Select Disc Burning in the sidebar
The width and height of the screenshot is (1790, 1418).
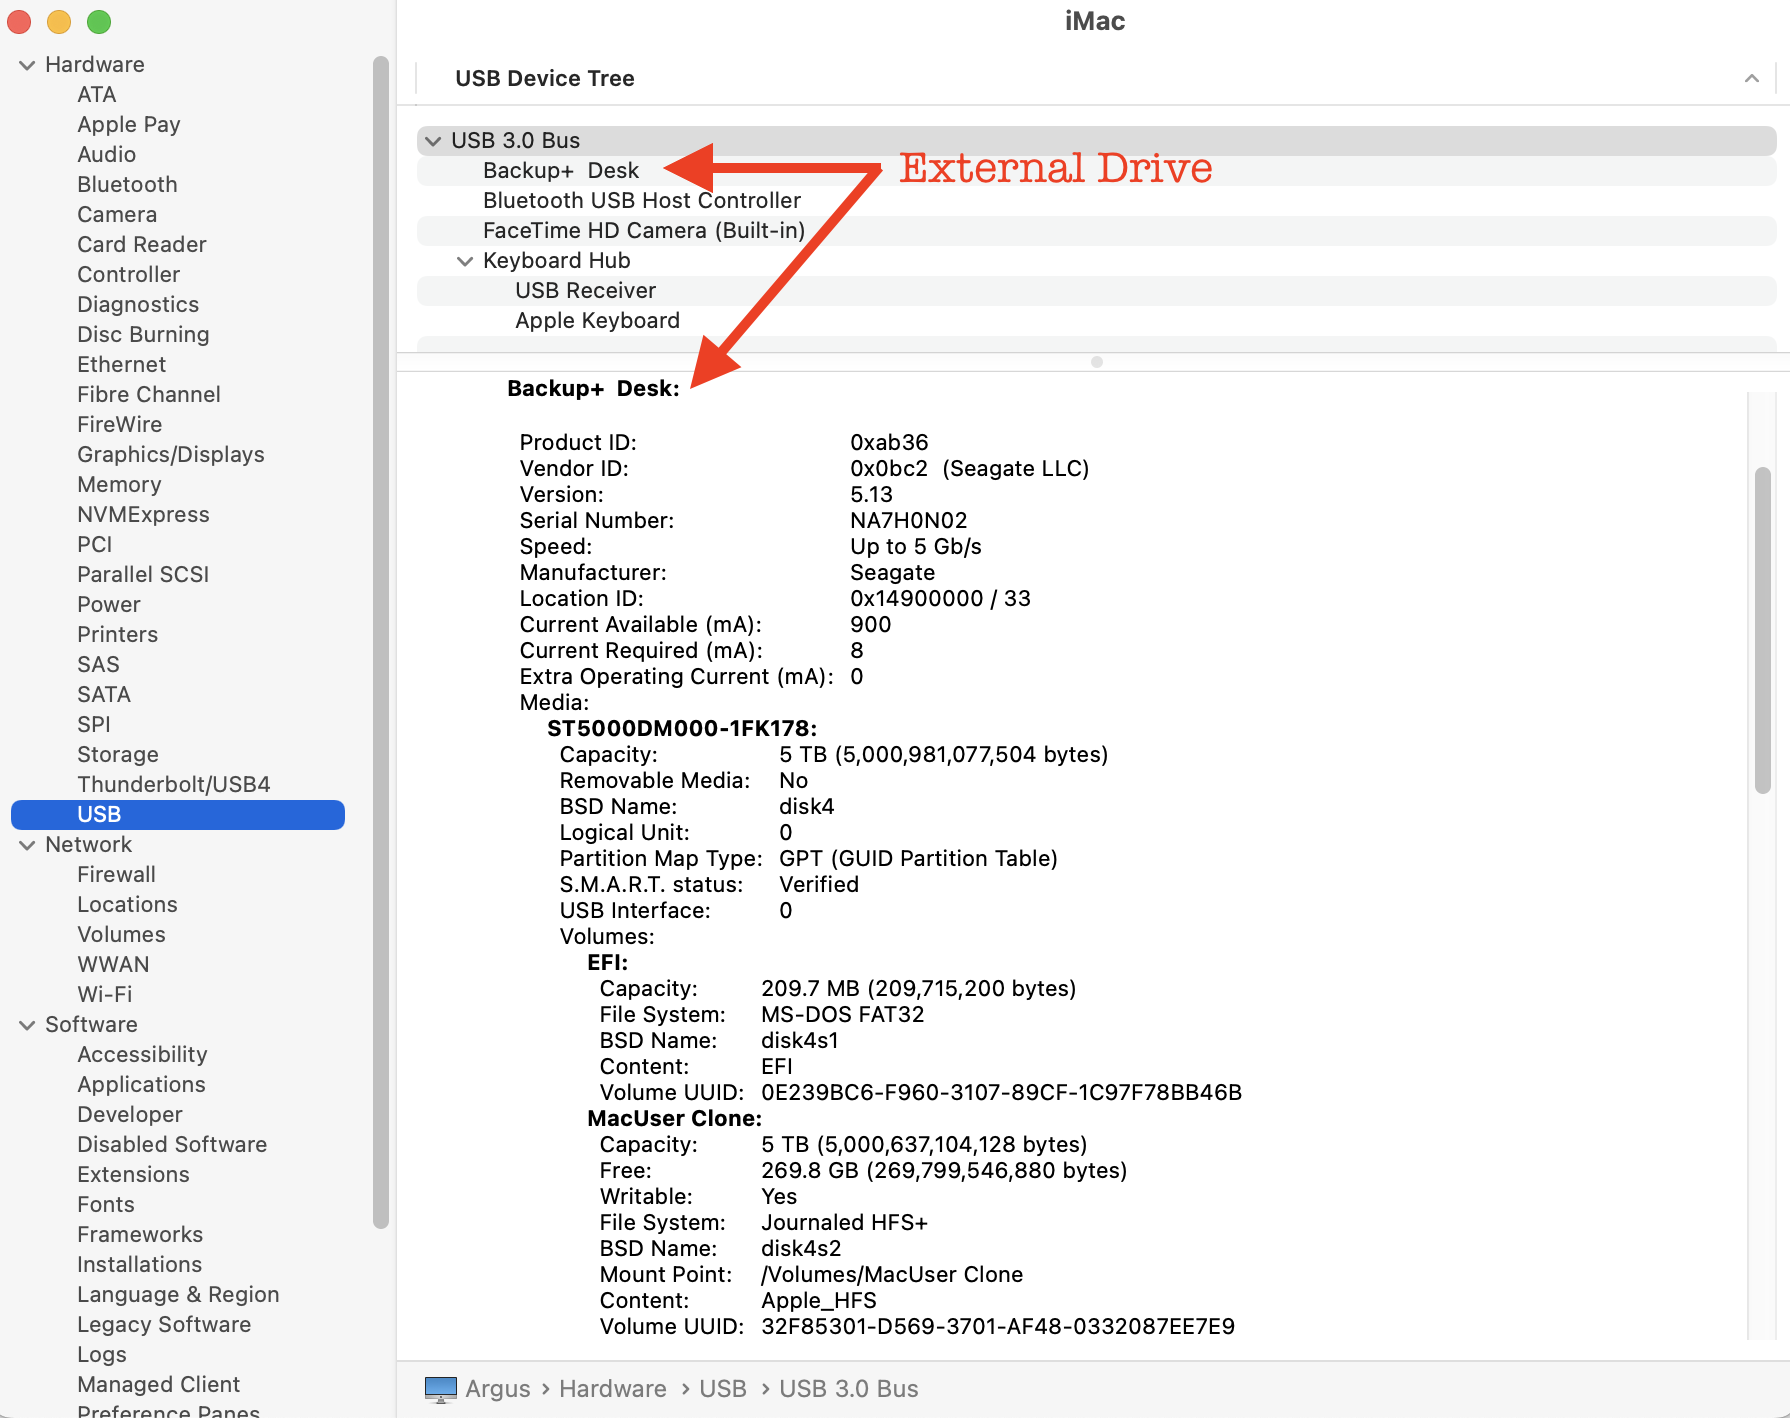tap(144, 335)
